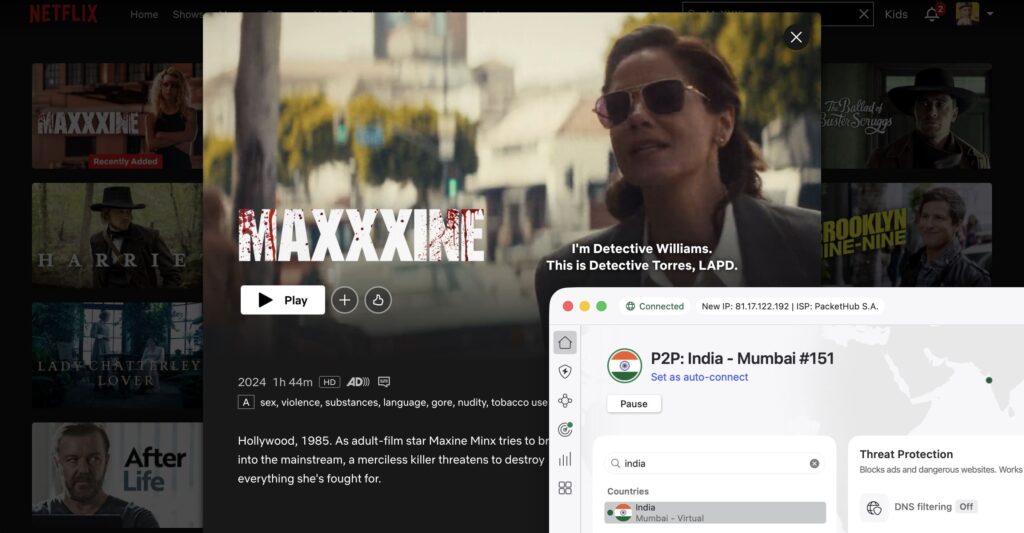Switch to the Kids profile link

click(896, 14)
